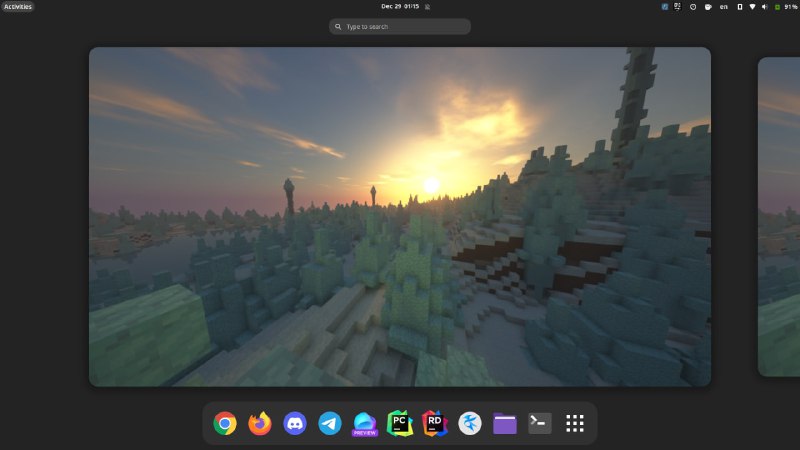This screenshot has width=800, height=450.
Task: Focus the Type to search field
Action: pyautogui.click(x=399, y=27)
